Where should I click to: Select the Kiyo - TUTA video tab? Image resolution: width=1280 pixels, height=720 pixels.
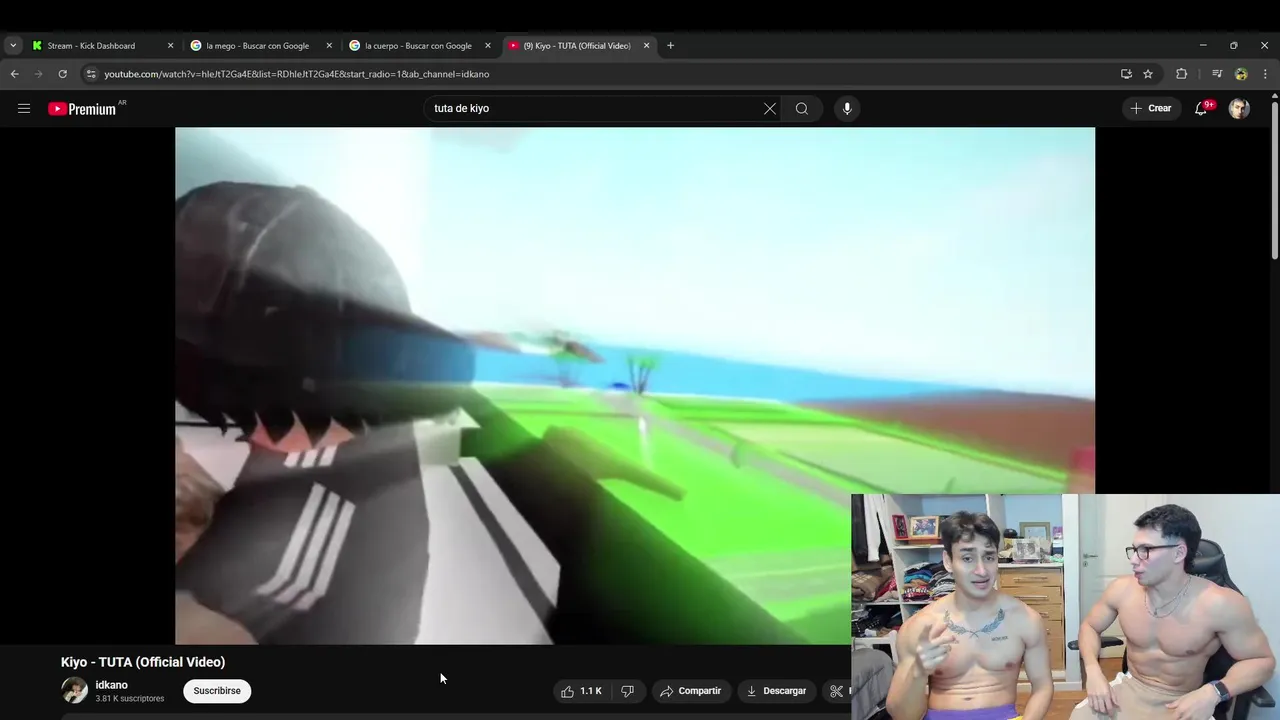577,45
